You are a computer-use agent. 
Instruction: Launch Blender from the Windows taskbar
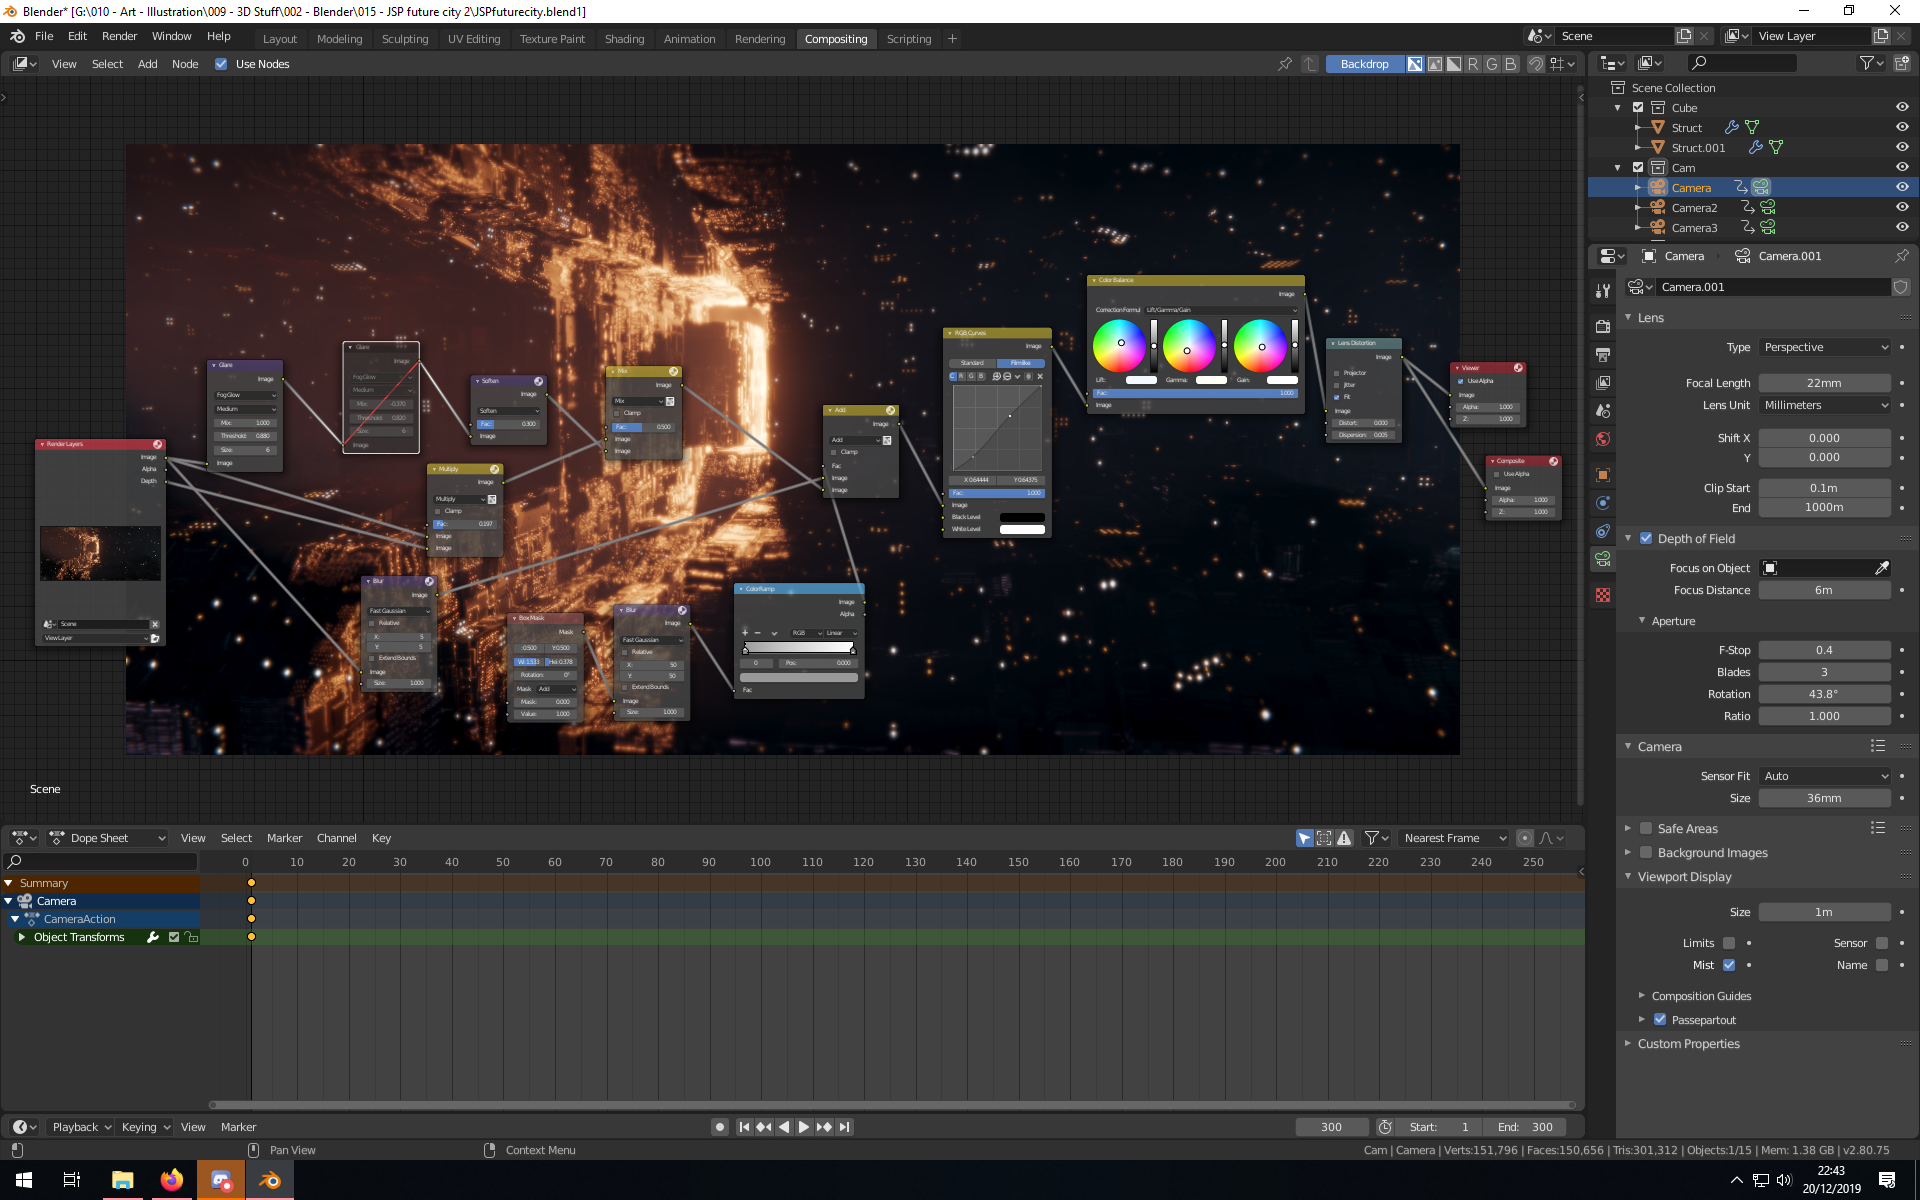pyautogui.click(x=270, y=1180)
